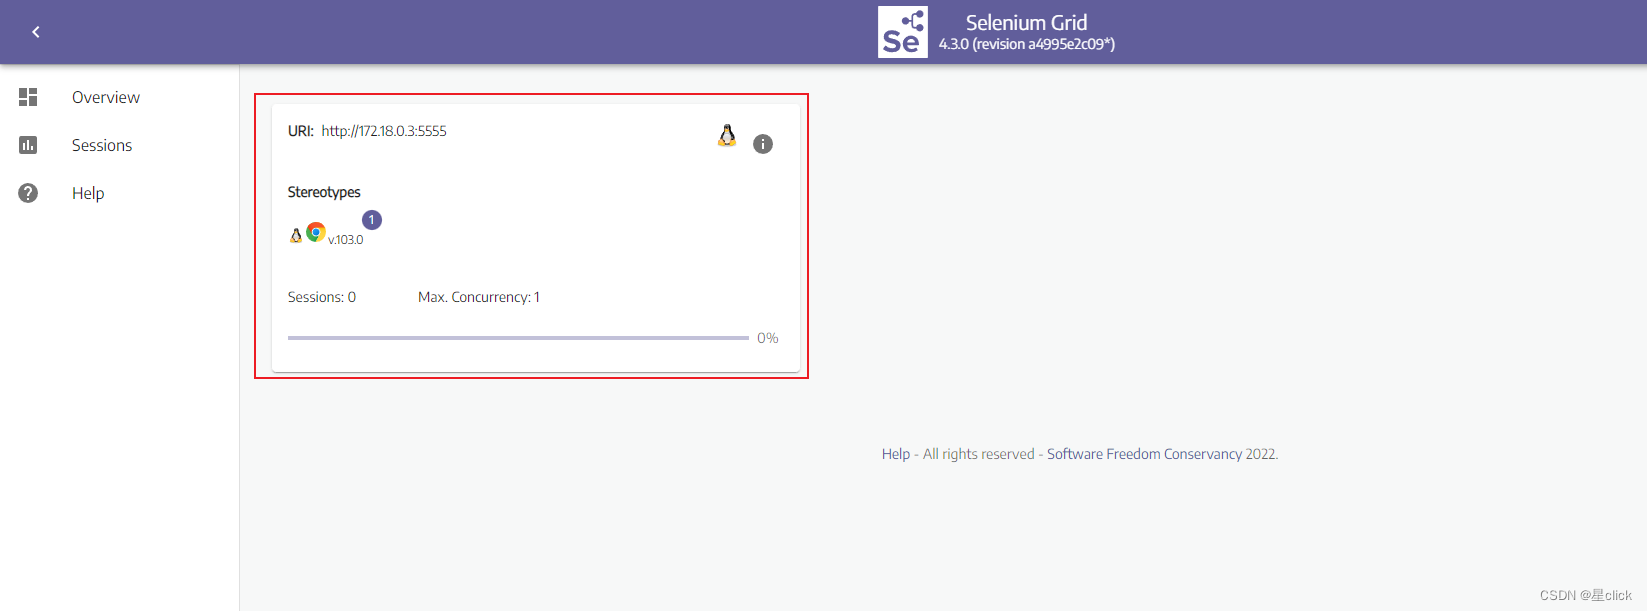
Task: Click the Help question mark icon
Action: [28, 193]
